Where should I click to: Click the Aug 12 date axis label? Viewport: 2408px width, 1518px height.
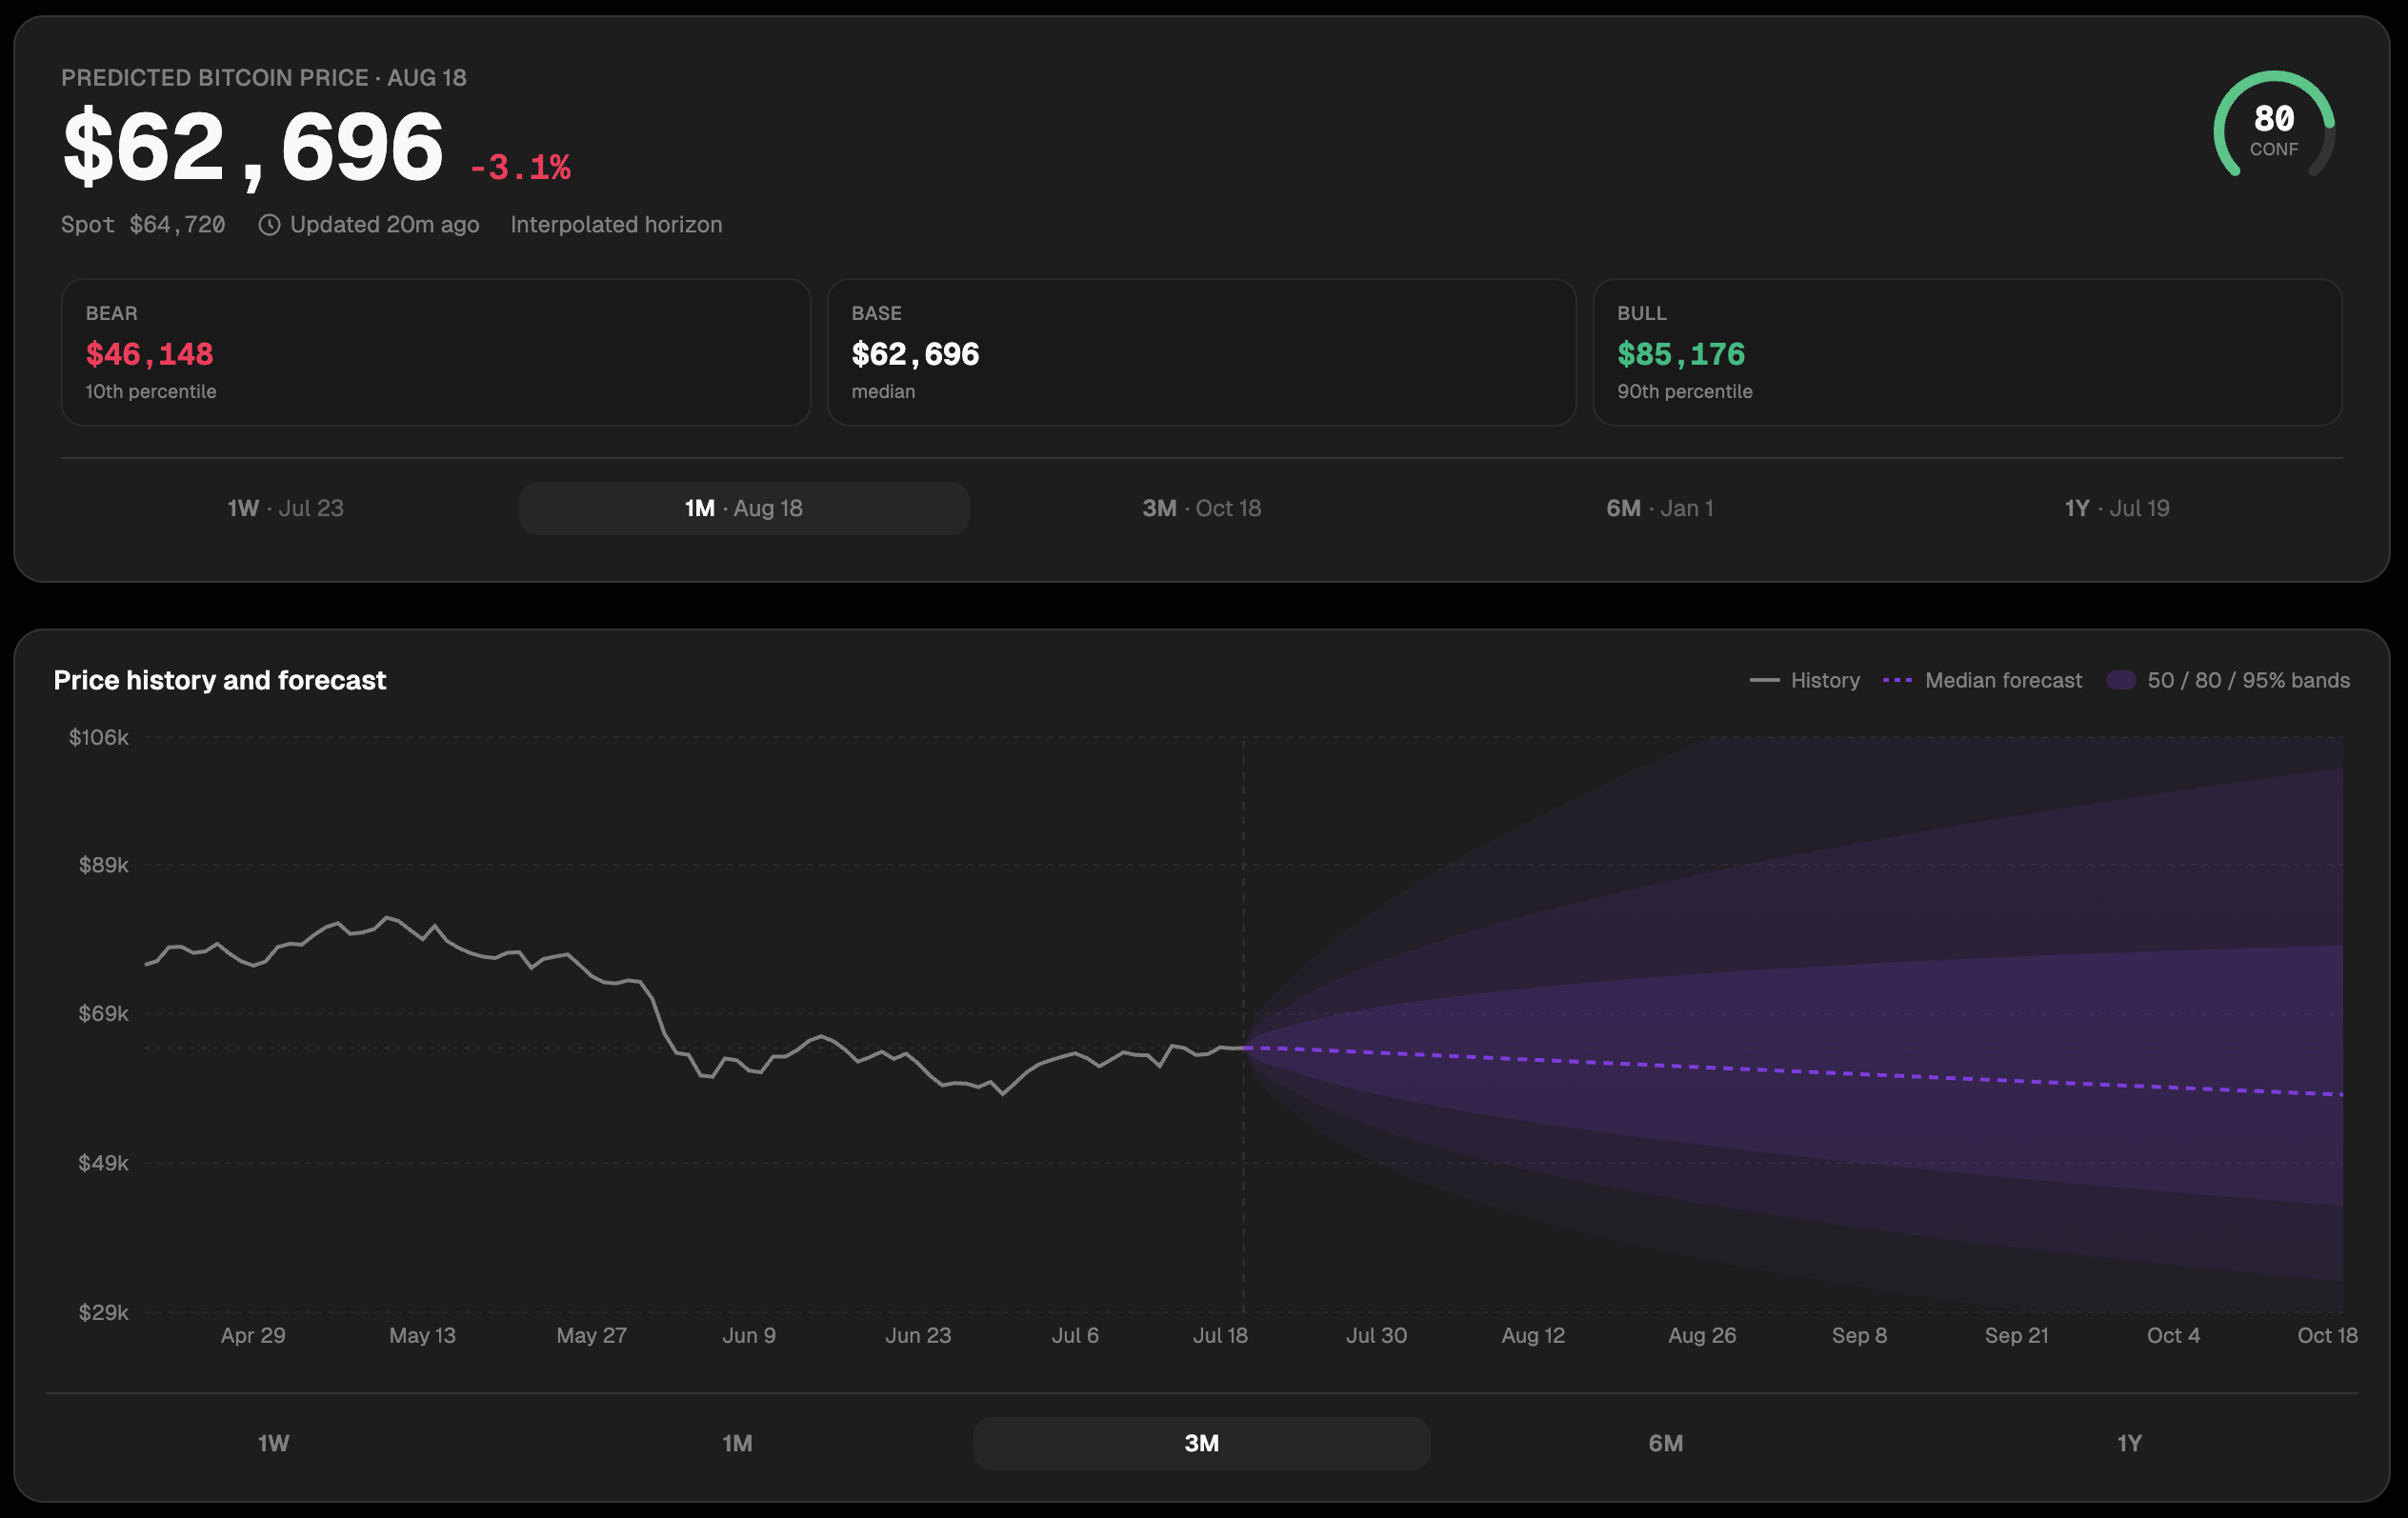(x=1533, y=1335)
